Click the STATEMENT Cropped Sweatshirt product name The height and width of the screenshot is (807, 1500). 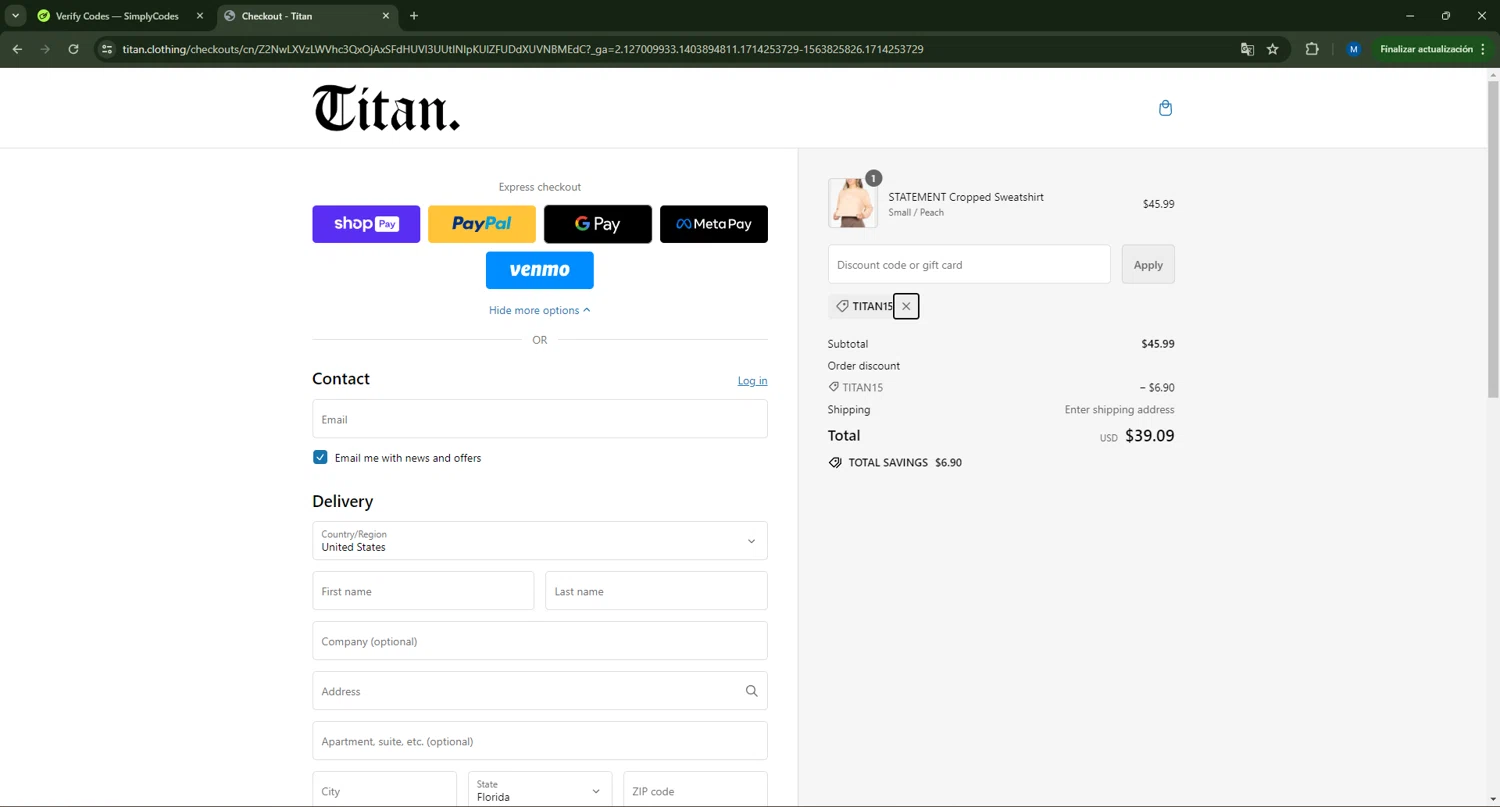coord(966,197)
